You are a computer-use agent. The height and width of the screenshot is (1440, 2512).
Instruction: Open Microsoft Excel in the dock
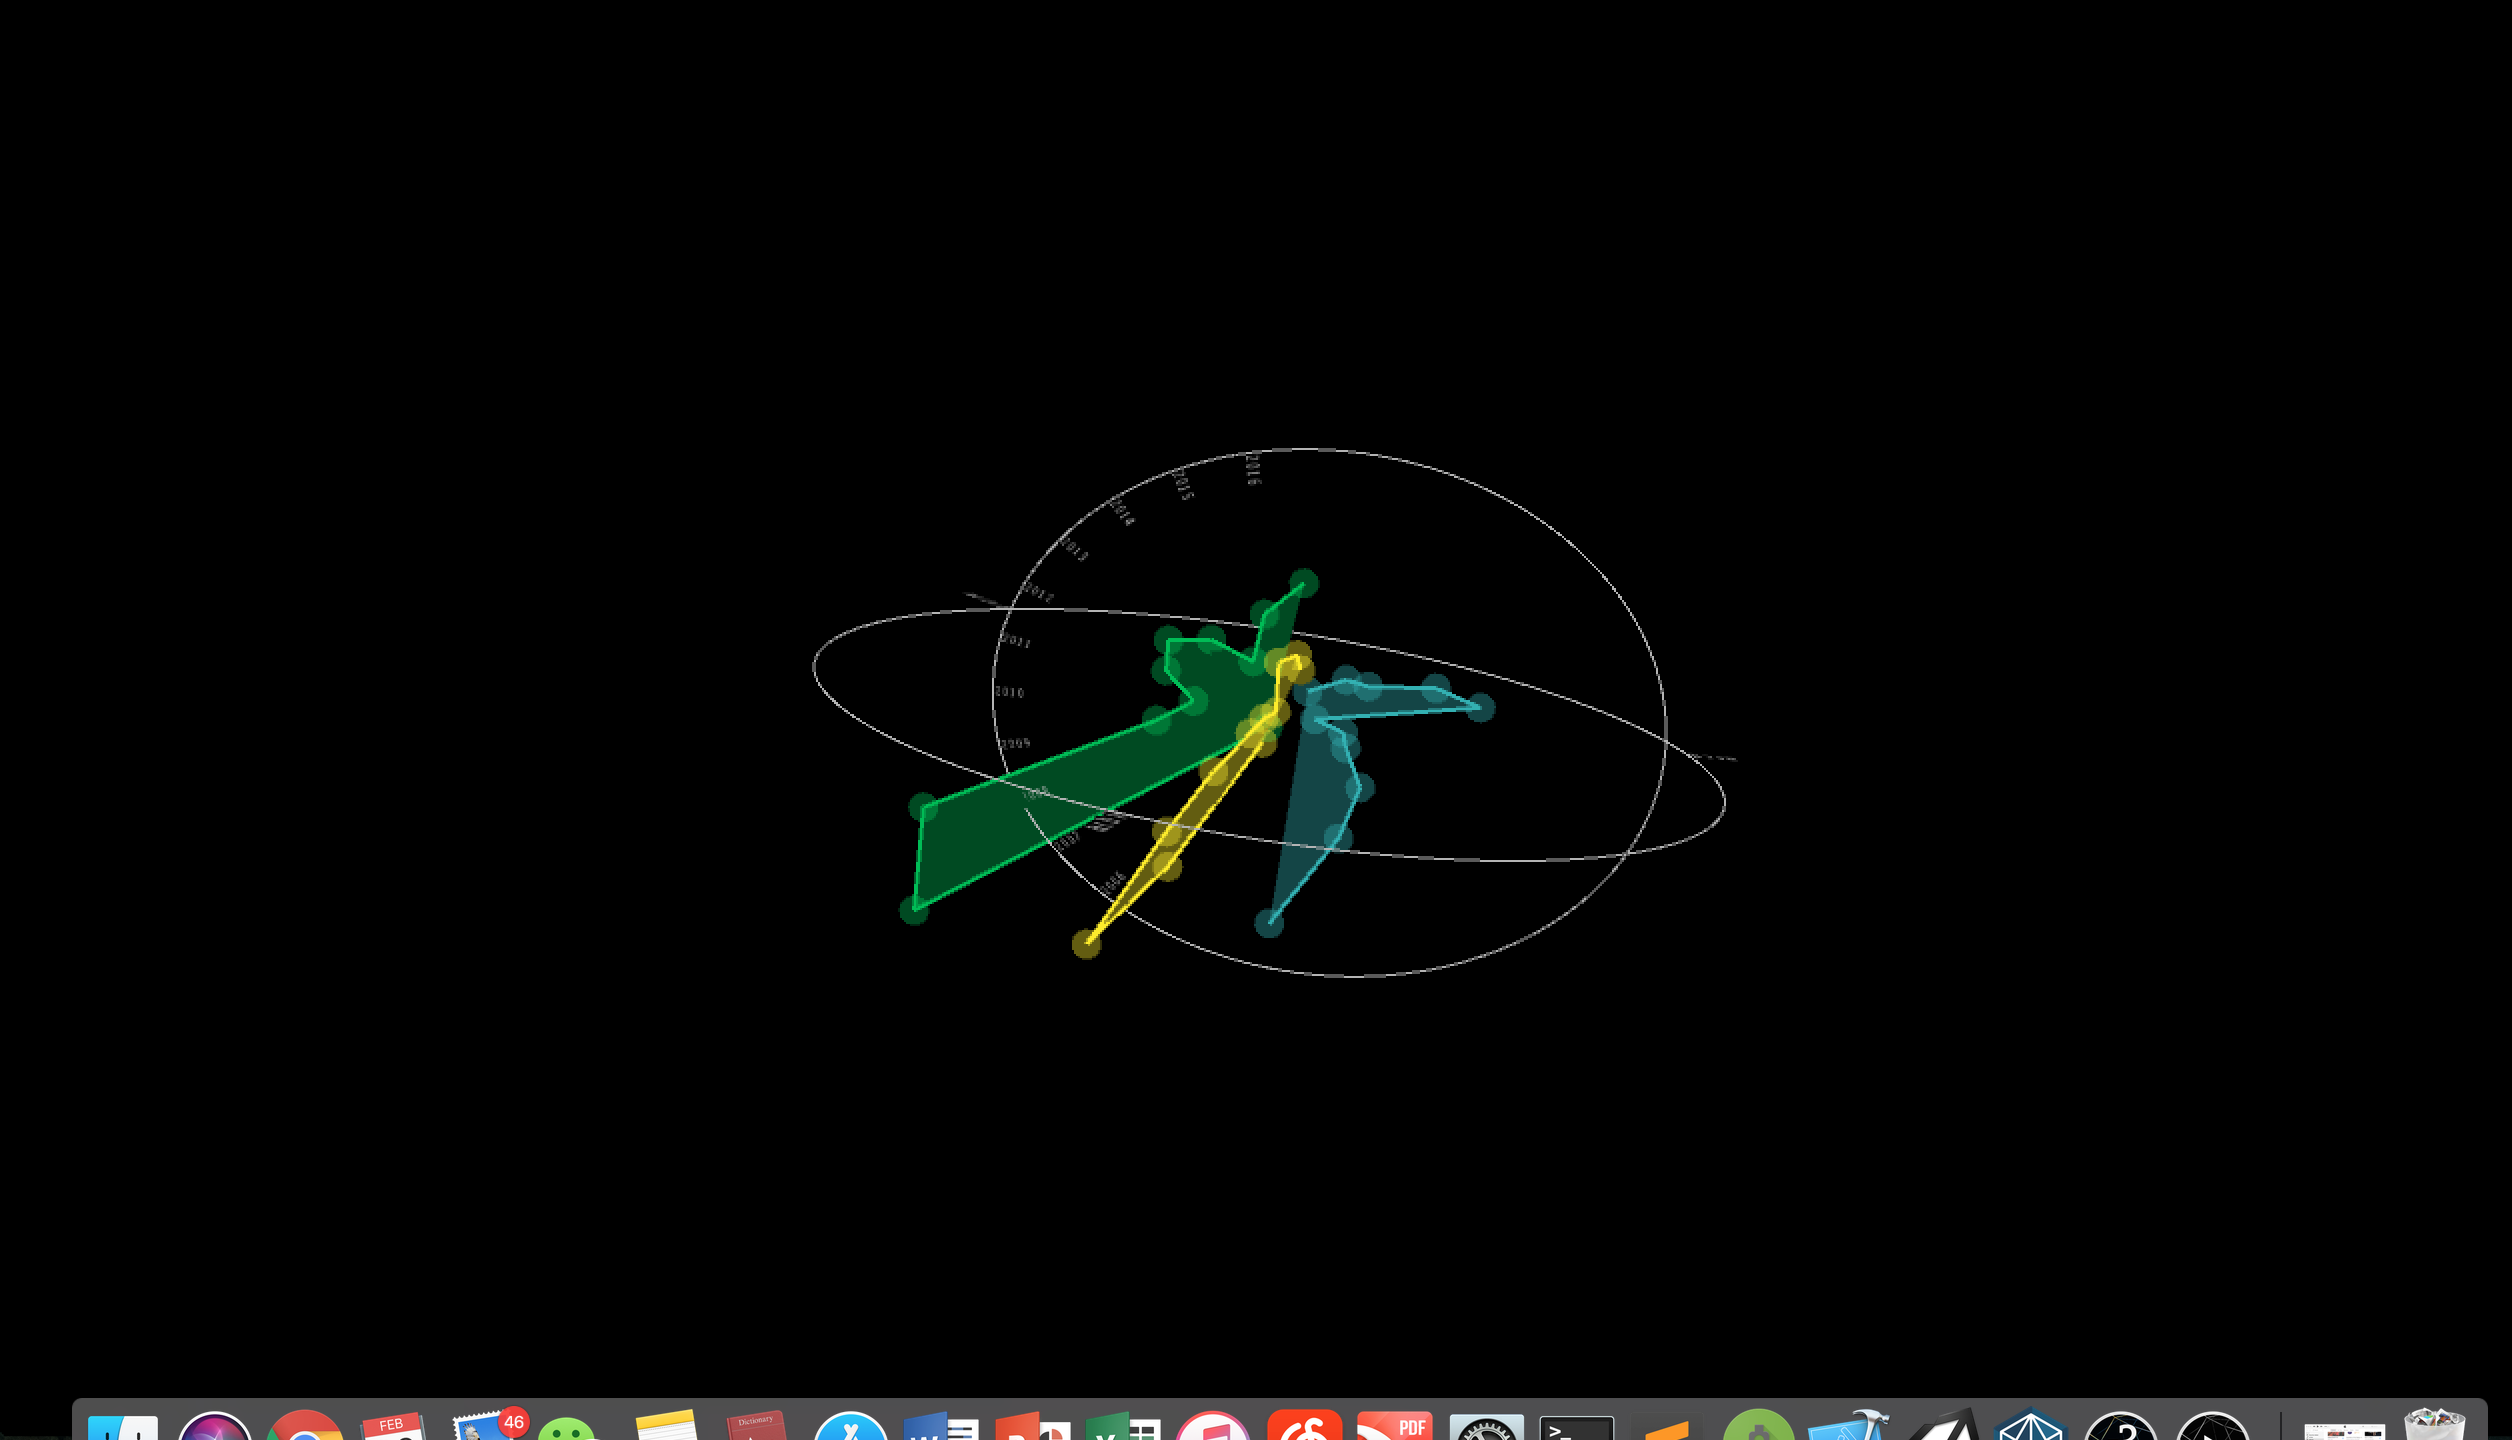pos(1122,1427)
